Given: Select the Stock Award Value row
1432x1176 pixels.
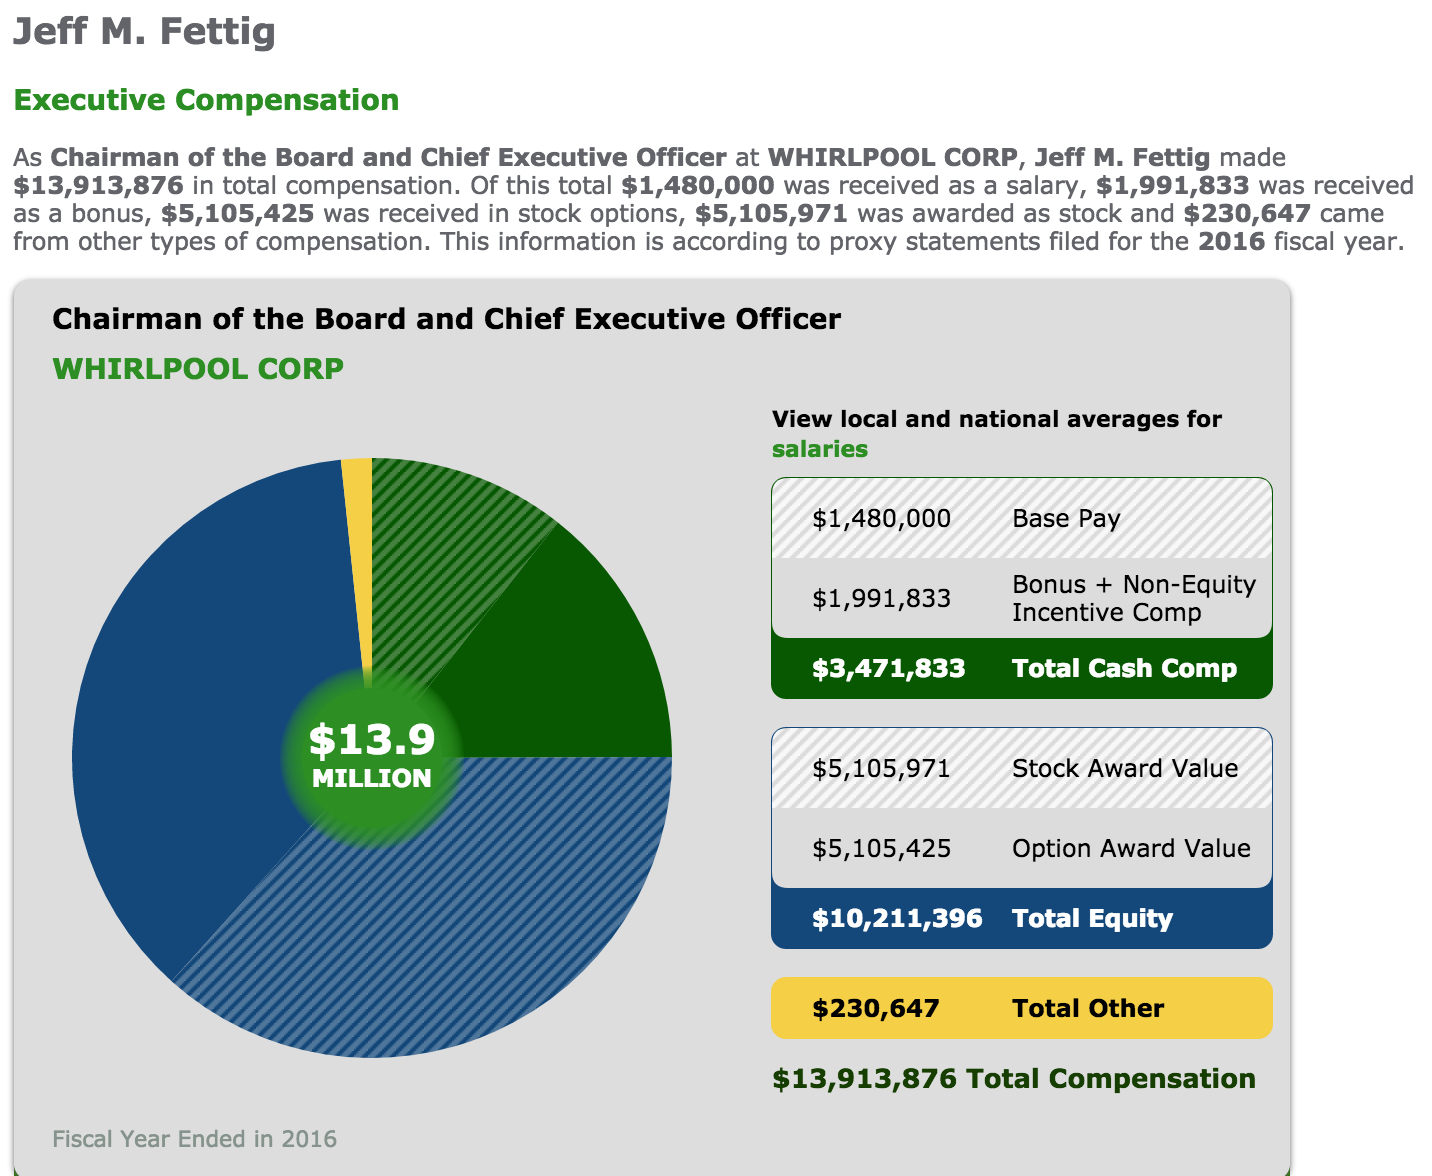Looking at the screenshot, I should pos(1021,769).
